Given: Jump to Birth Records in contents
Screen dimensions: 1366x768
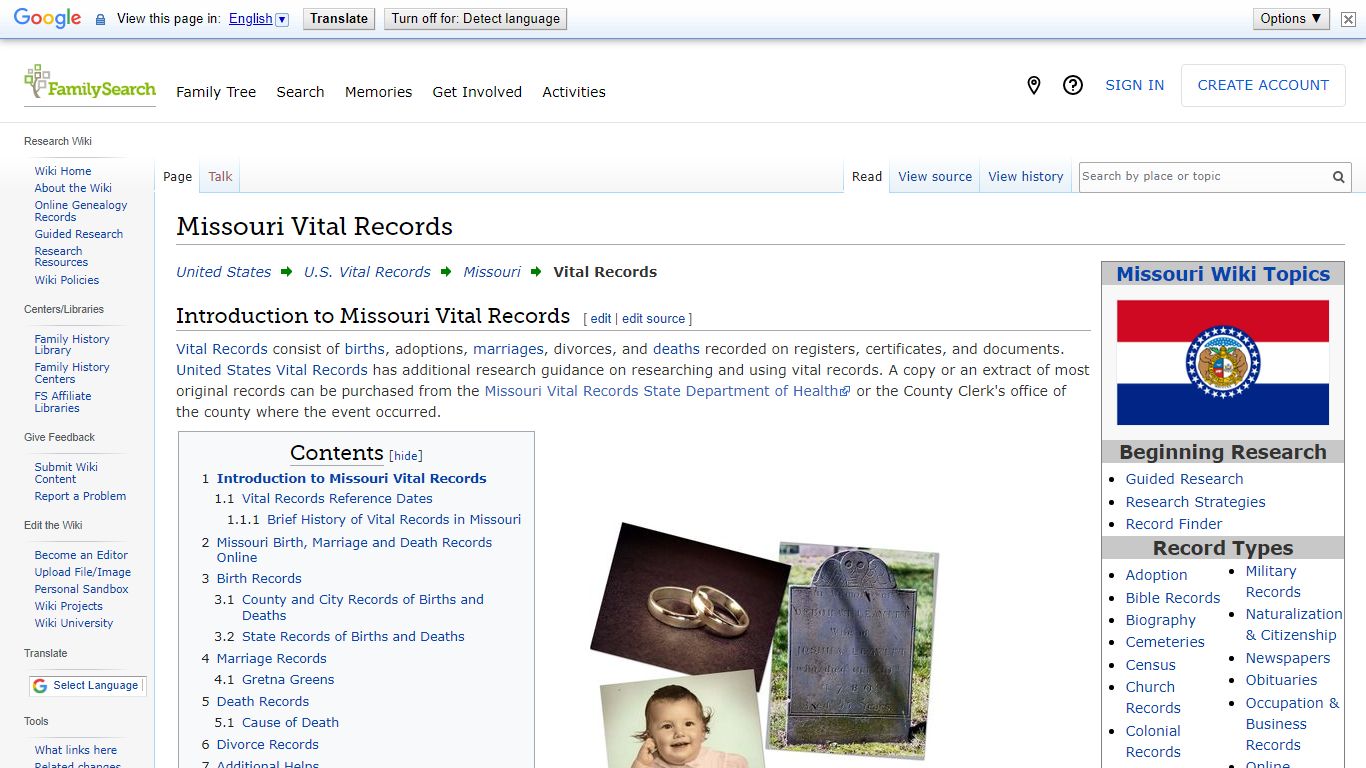Looking at the screenshot, I should coord(259,578).
